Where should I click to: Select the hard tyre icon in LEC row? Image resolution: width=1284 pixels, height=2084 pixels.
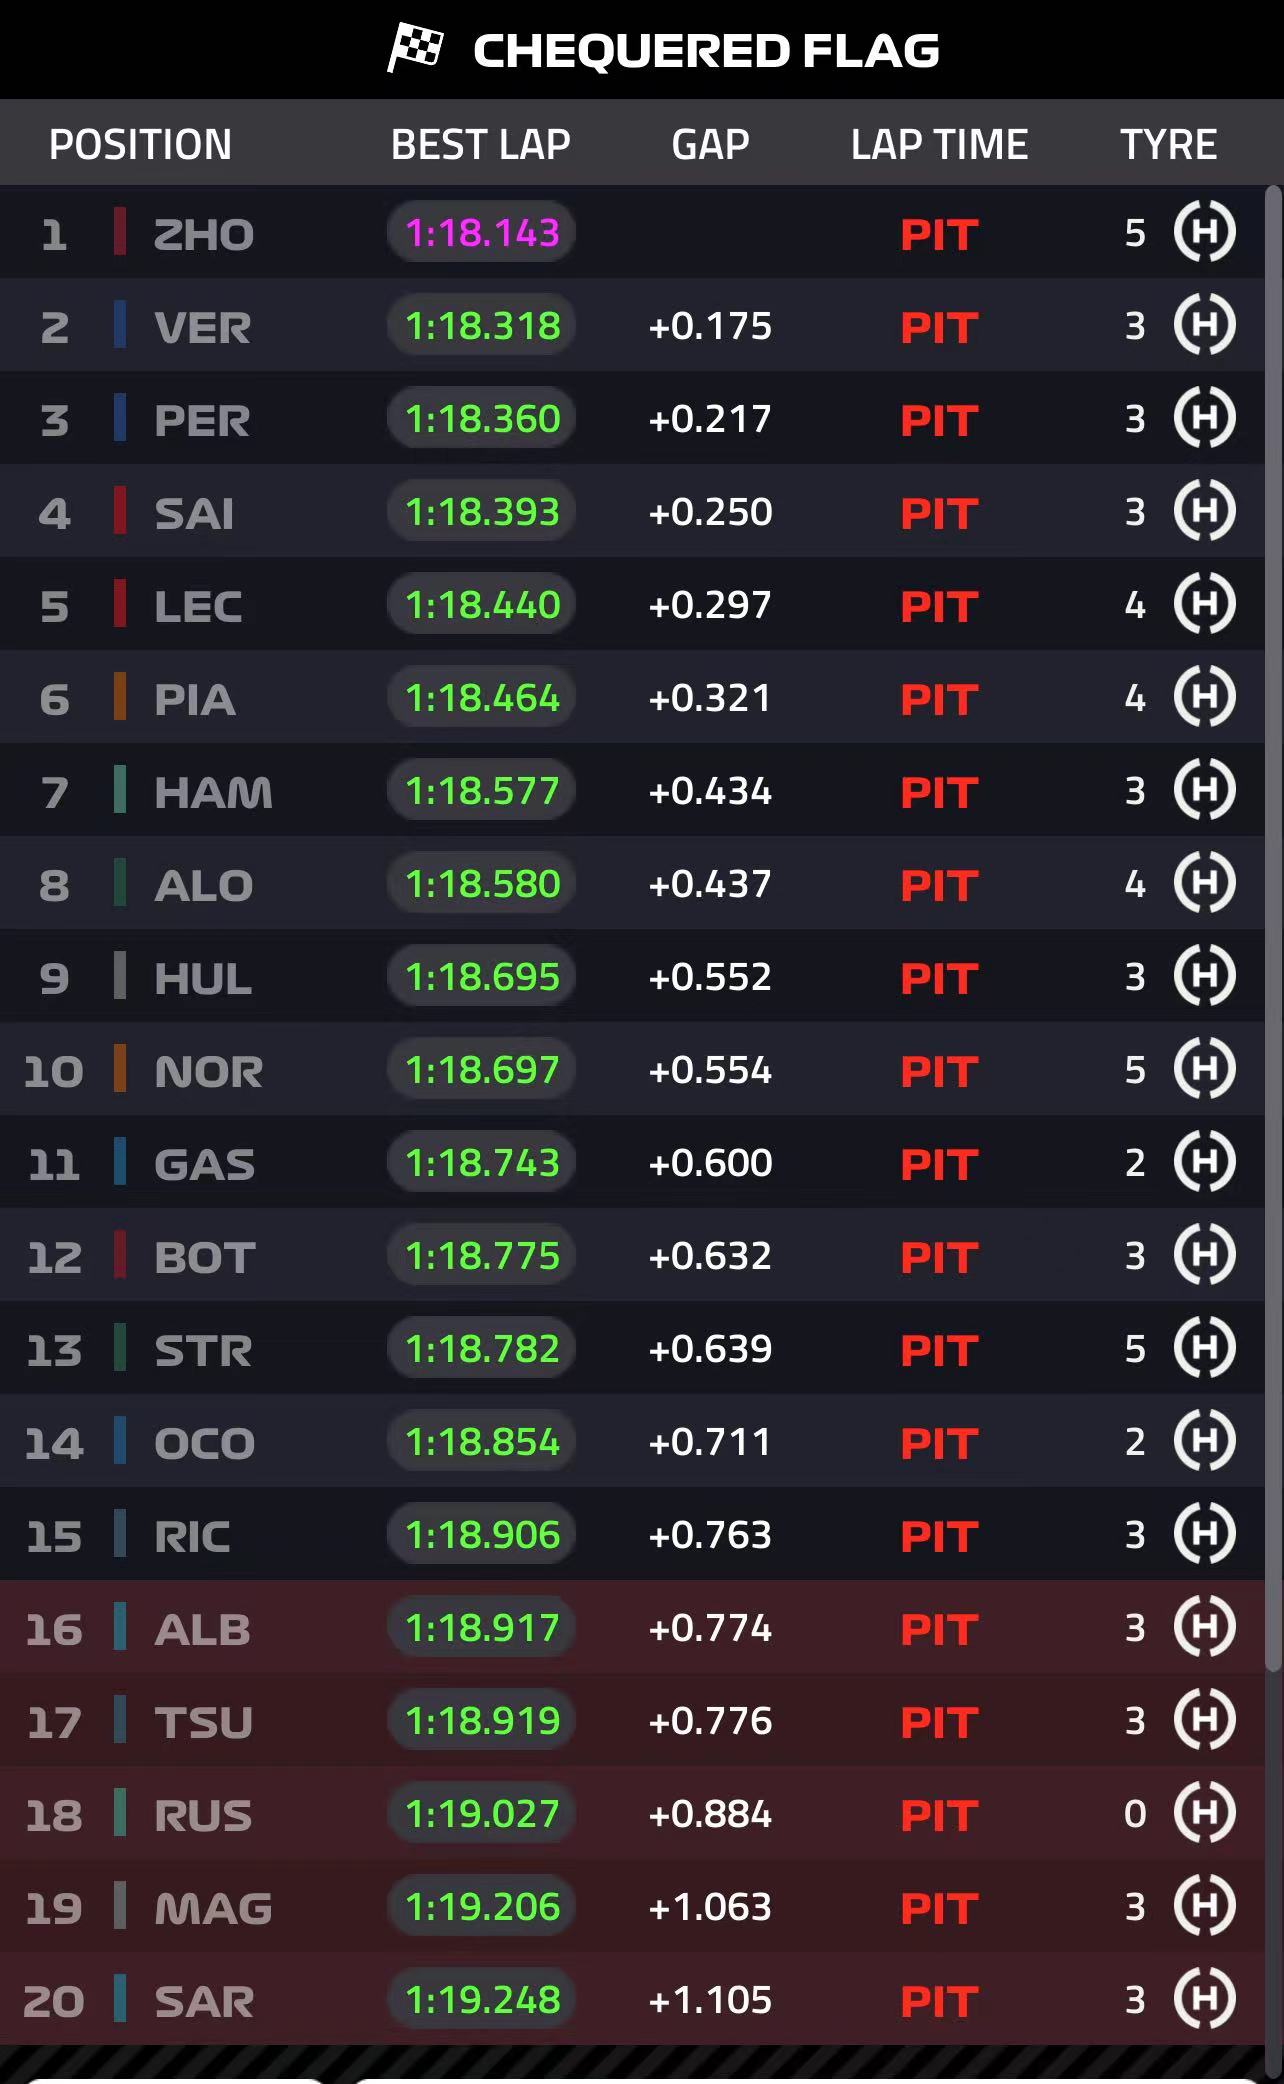[x=1204, y=604]
